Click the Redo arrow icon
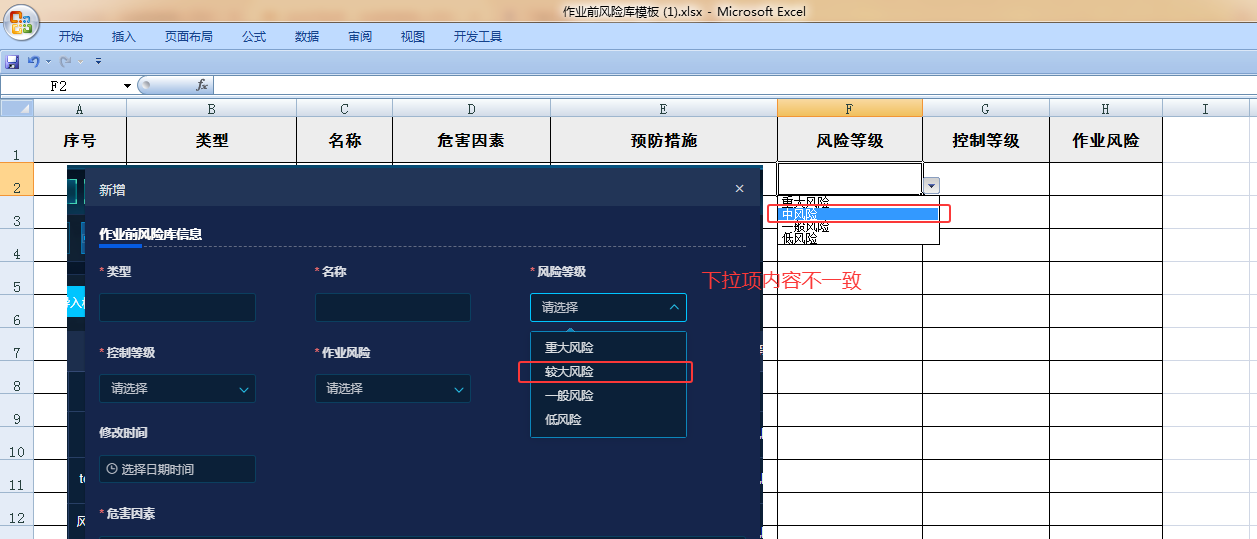 [x=66, y=62]
